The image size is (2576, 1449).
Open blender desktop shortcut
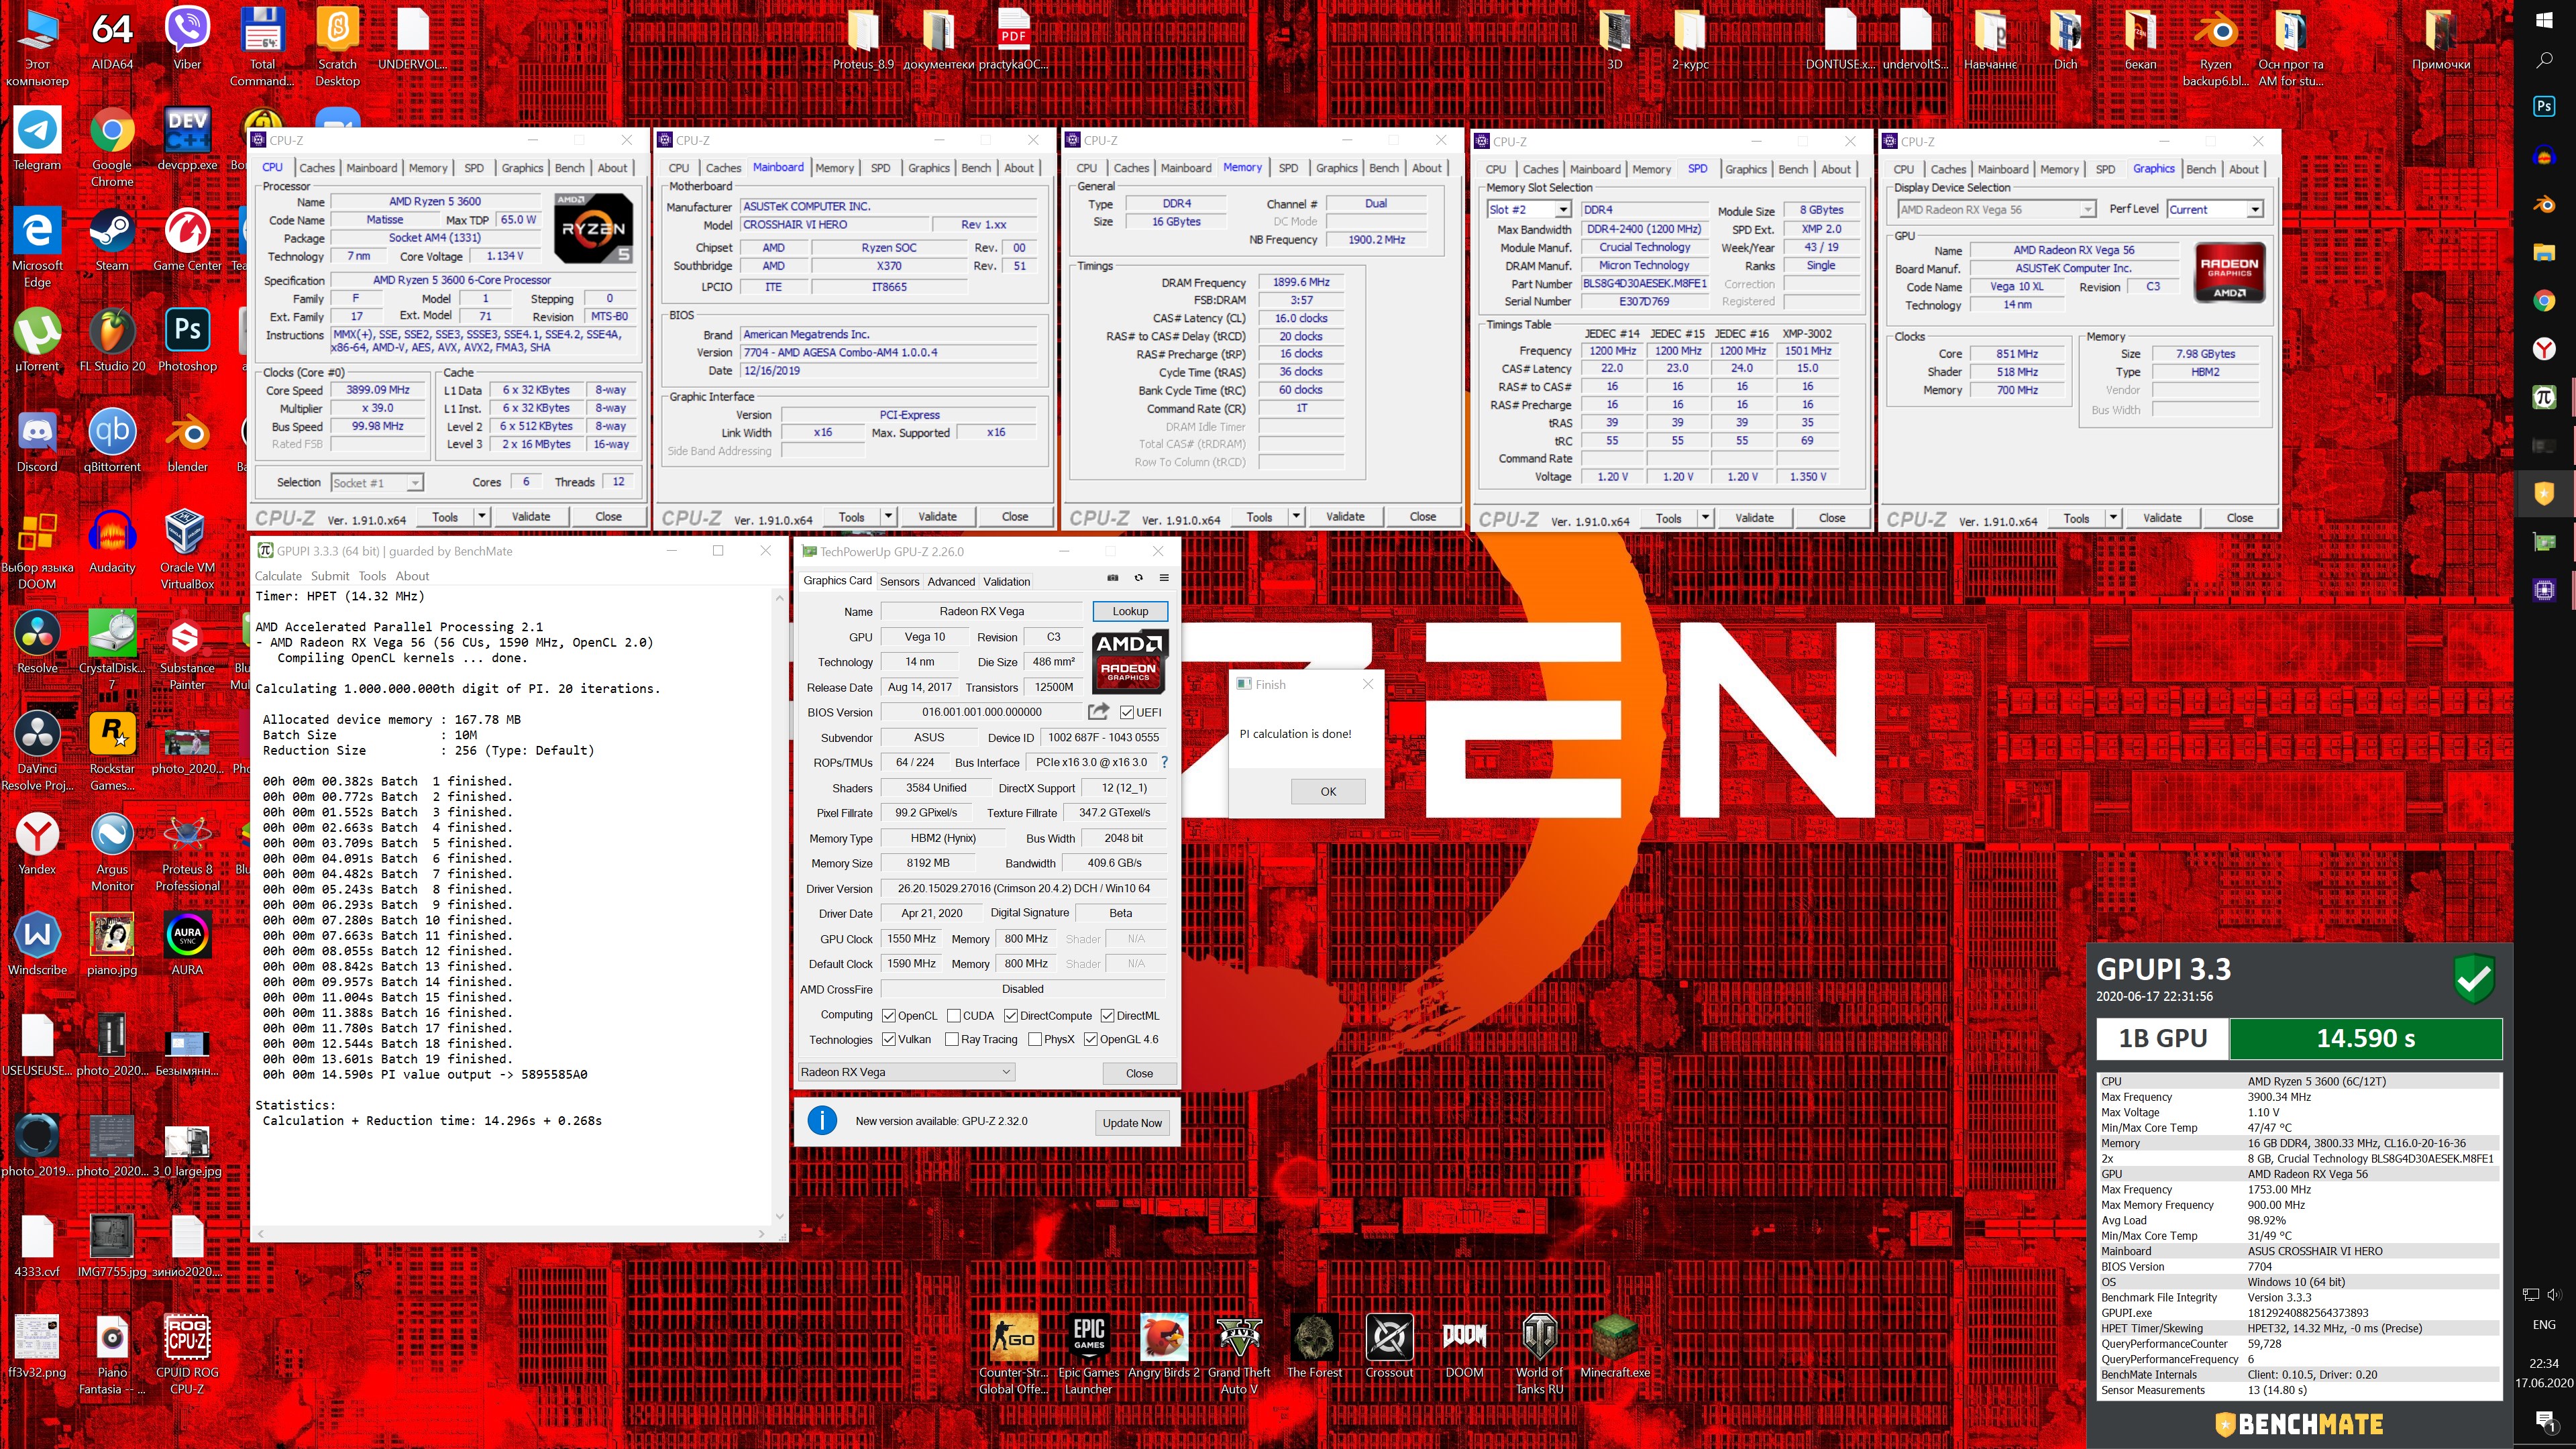pos(187,440)
